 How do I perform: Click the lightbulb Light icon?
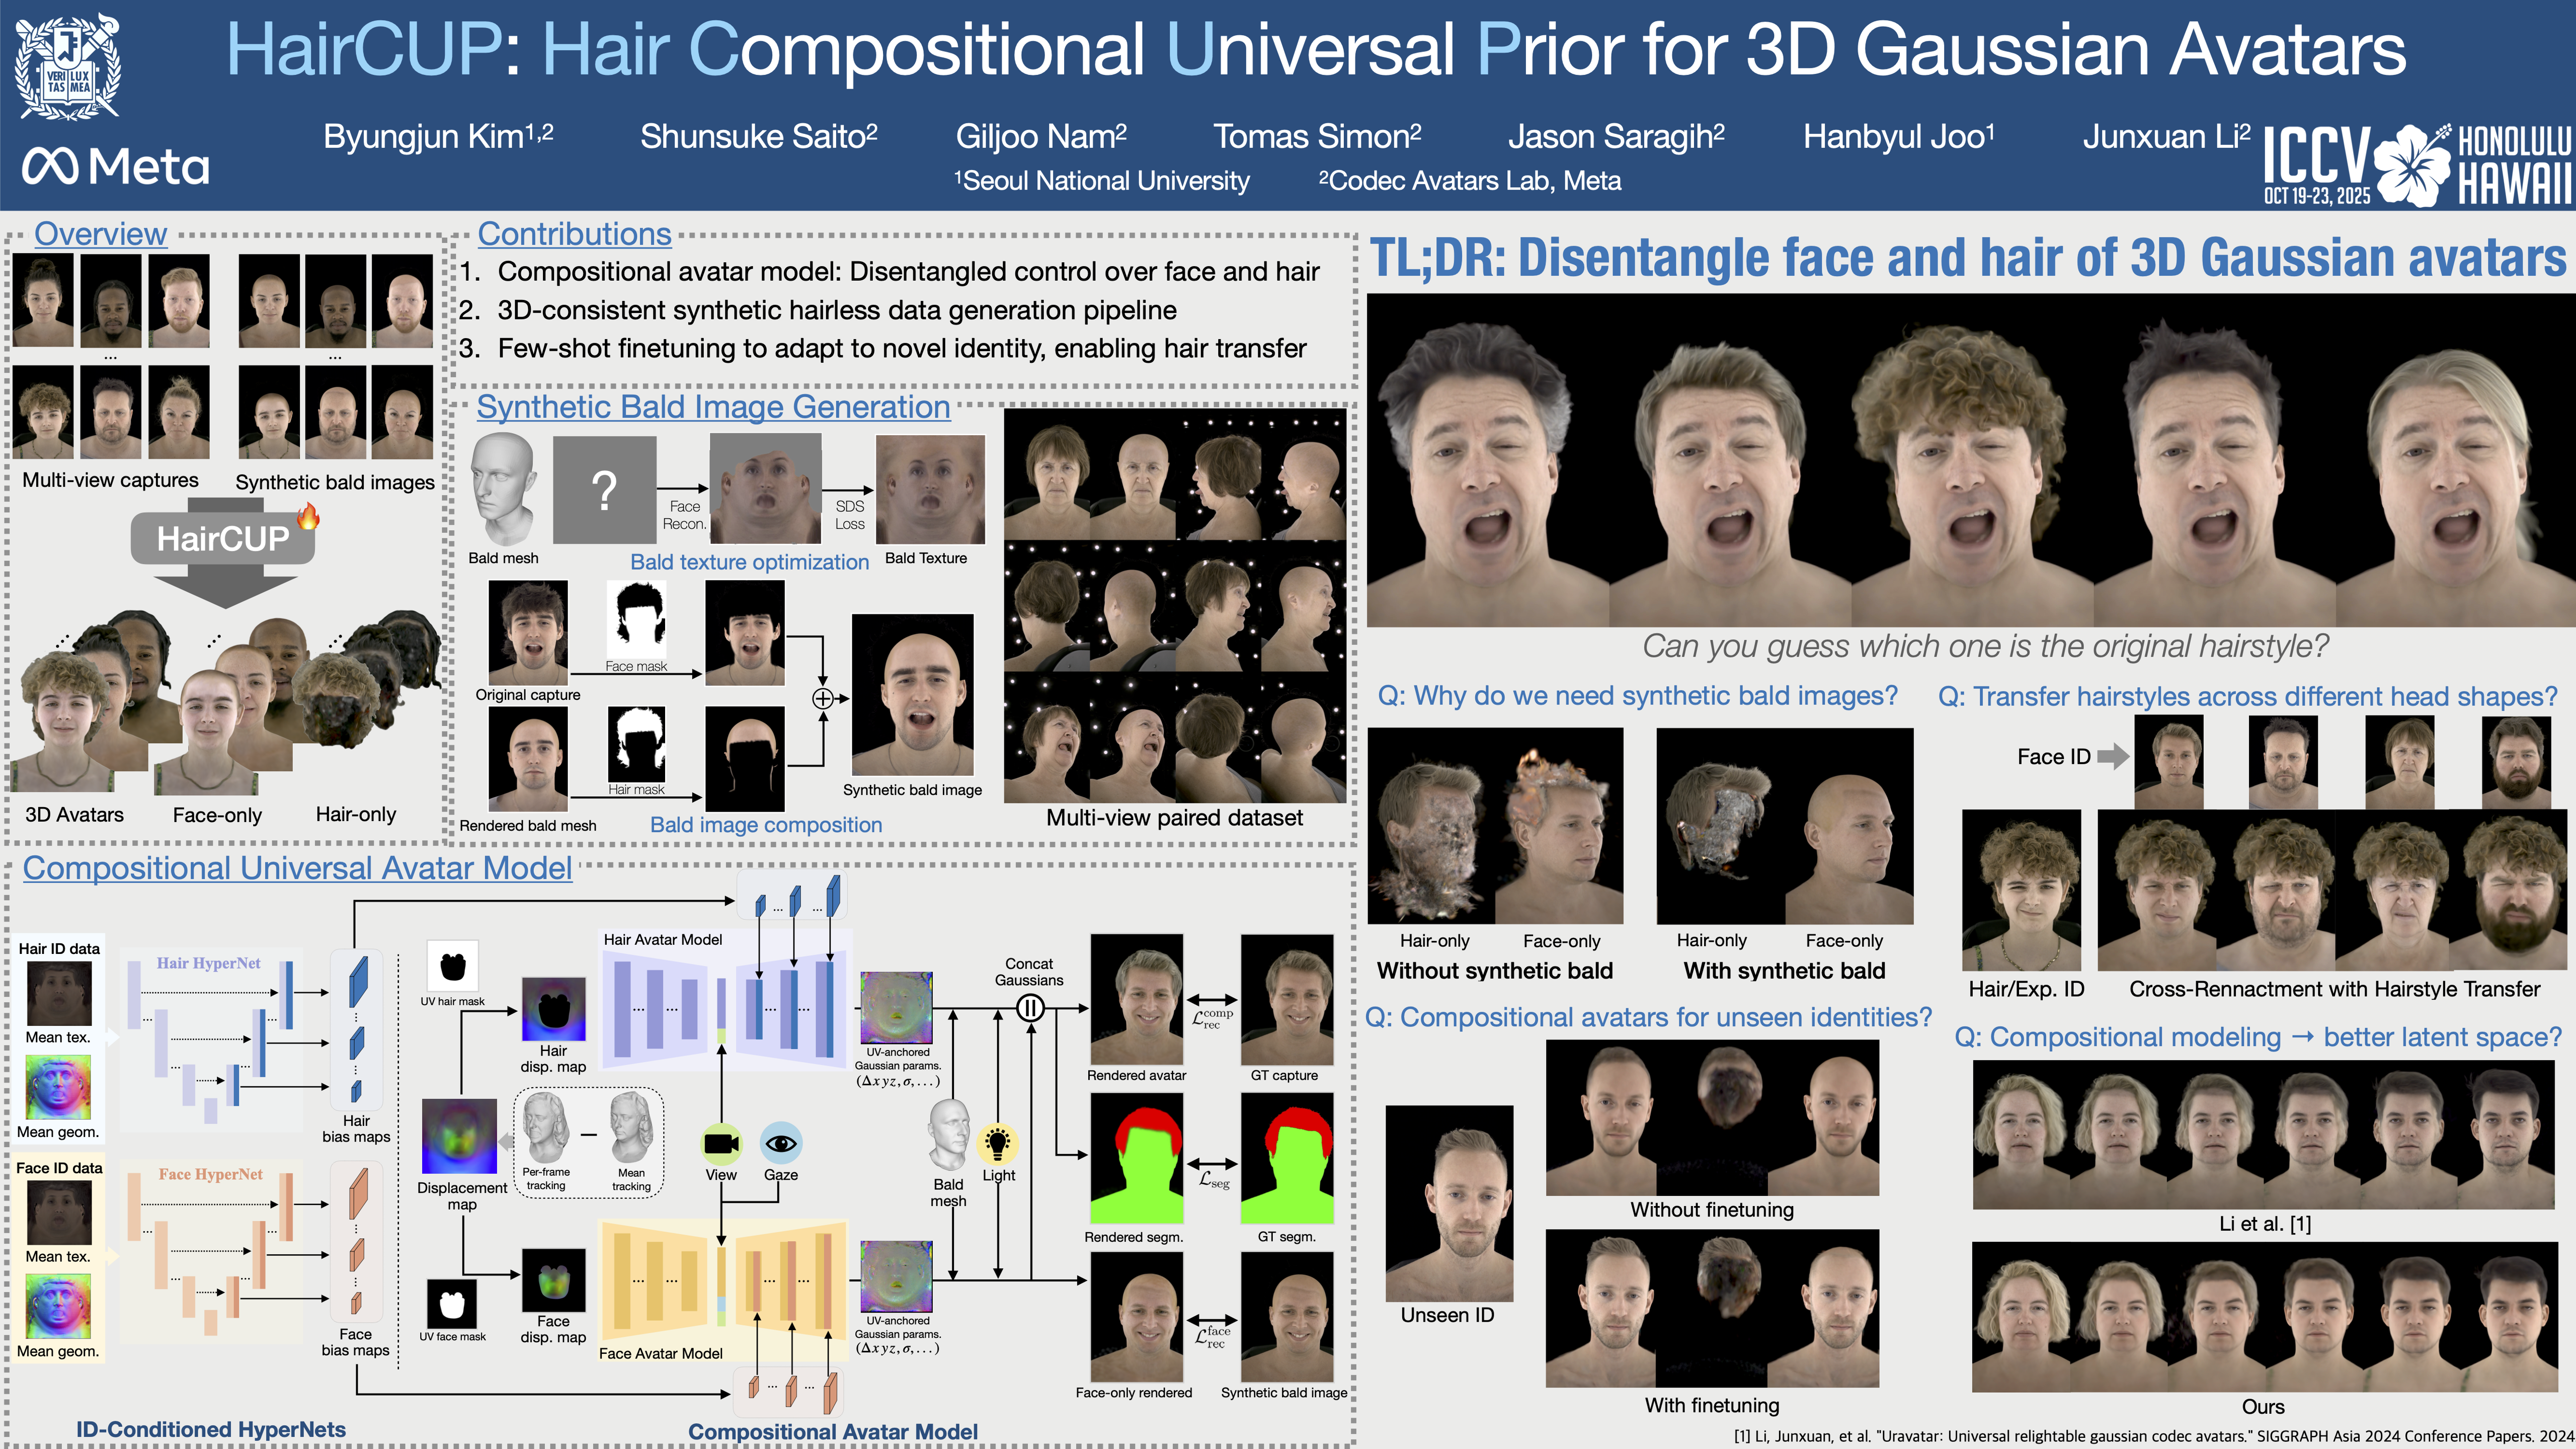coord(997,1143)
